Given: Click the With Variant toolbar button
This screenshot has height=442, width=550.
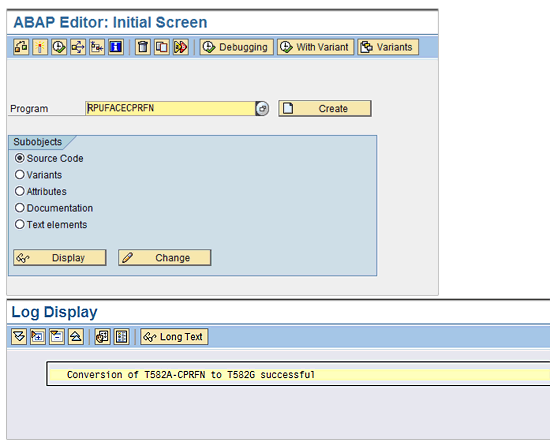Looking at the screenshot, I should coord(315,47).
